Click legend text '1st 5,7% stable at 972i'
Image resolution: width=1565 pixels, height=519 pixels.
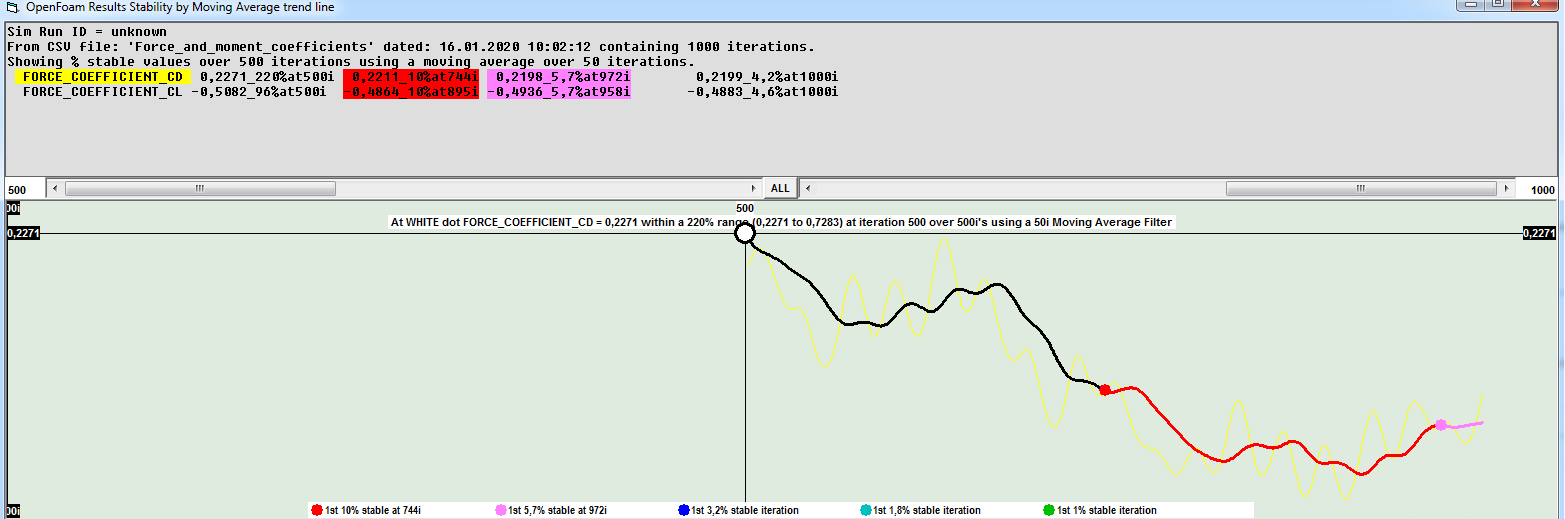point(558,510)
